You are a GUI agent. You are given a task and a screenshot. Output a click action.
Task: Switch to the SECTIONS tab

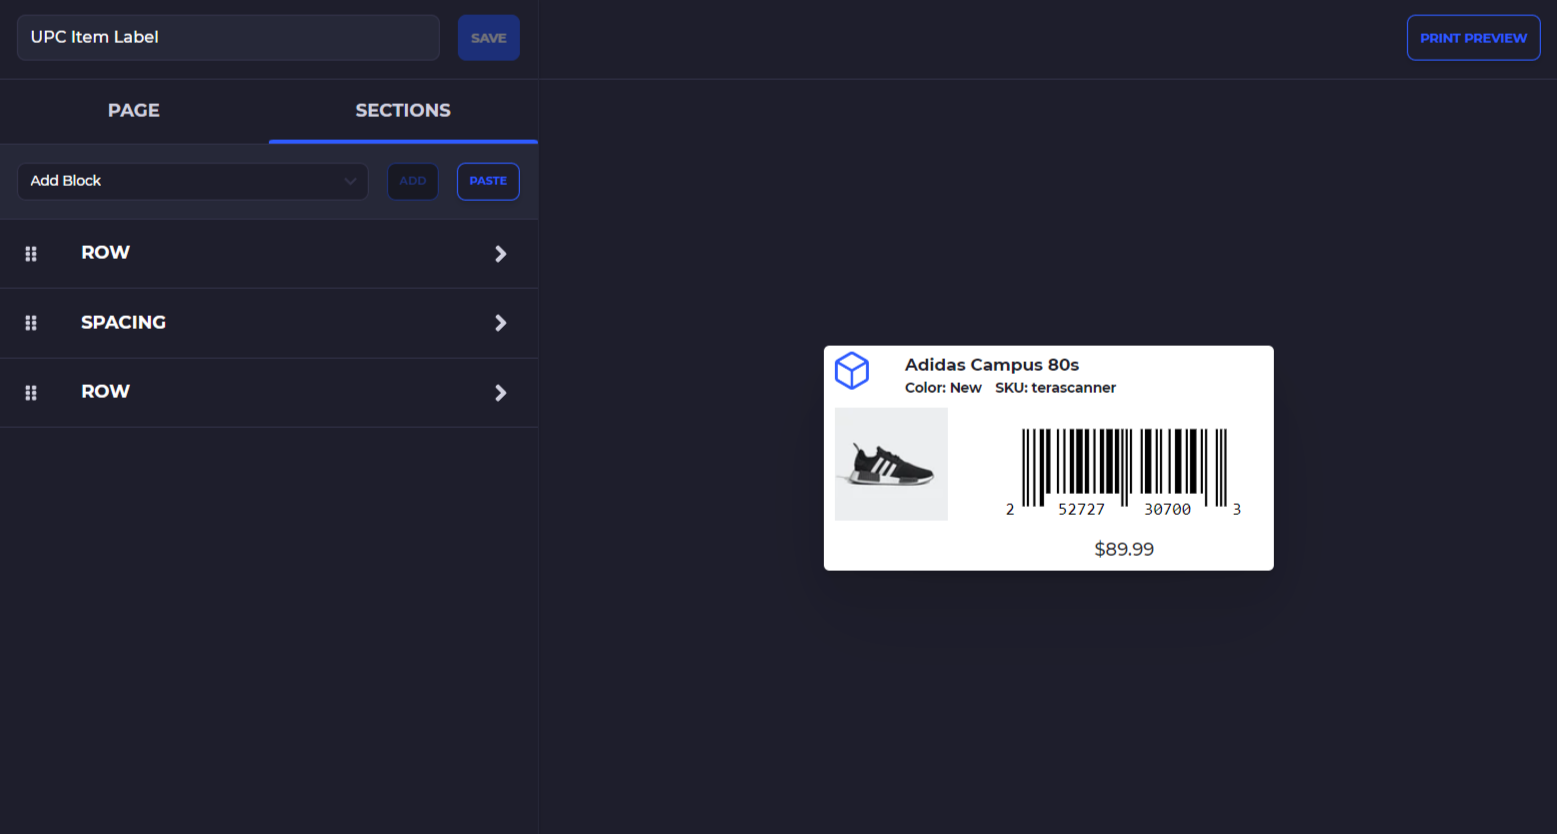pyautogui.click(x=403, y=111)
